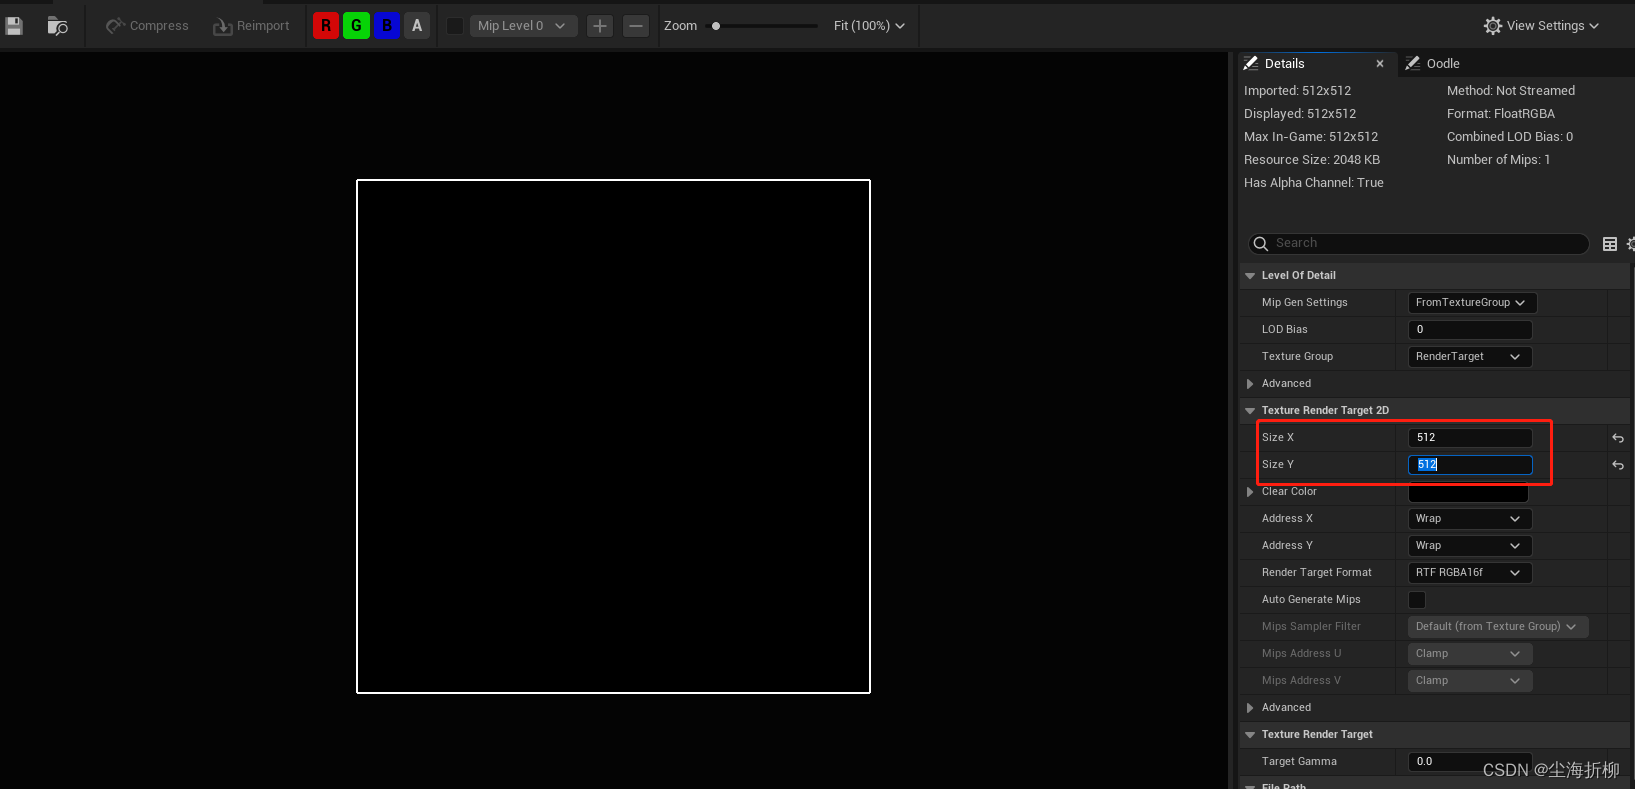Image resolution: width=1635 pixels, height=789 pixels.
Task: Reset Size Y to default arrow
Action: [1618, 465]
